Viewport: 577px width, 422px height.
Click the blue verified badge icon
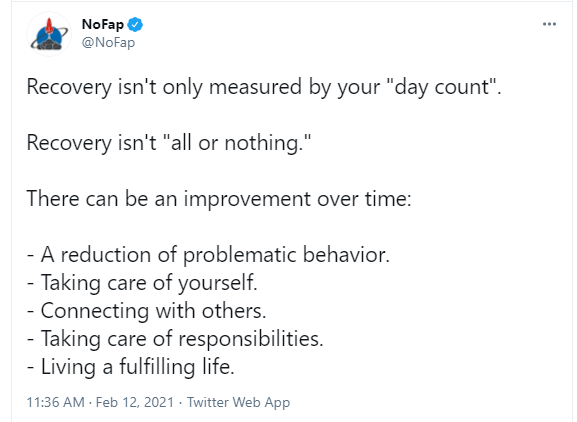point(135,25)
